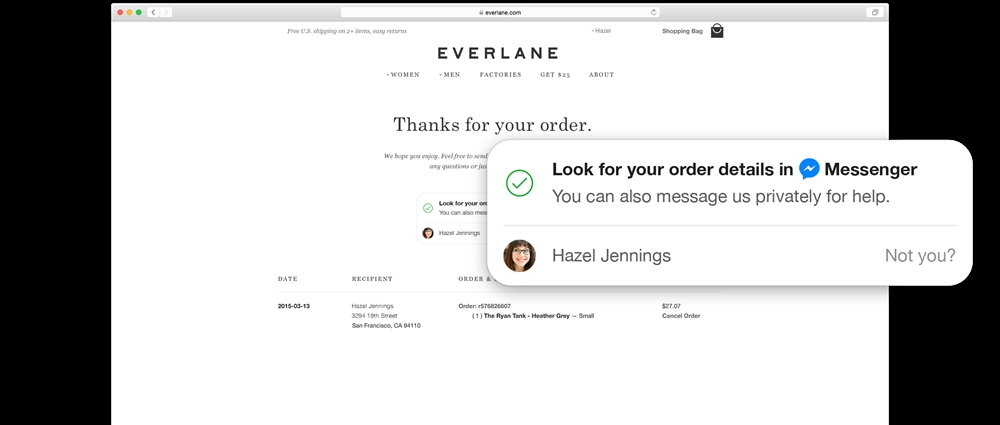Expand the Men dropdown menu

point(450,75)
